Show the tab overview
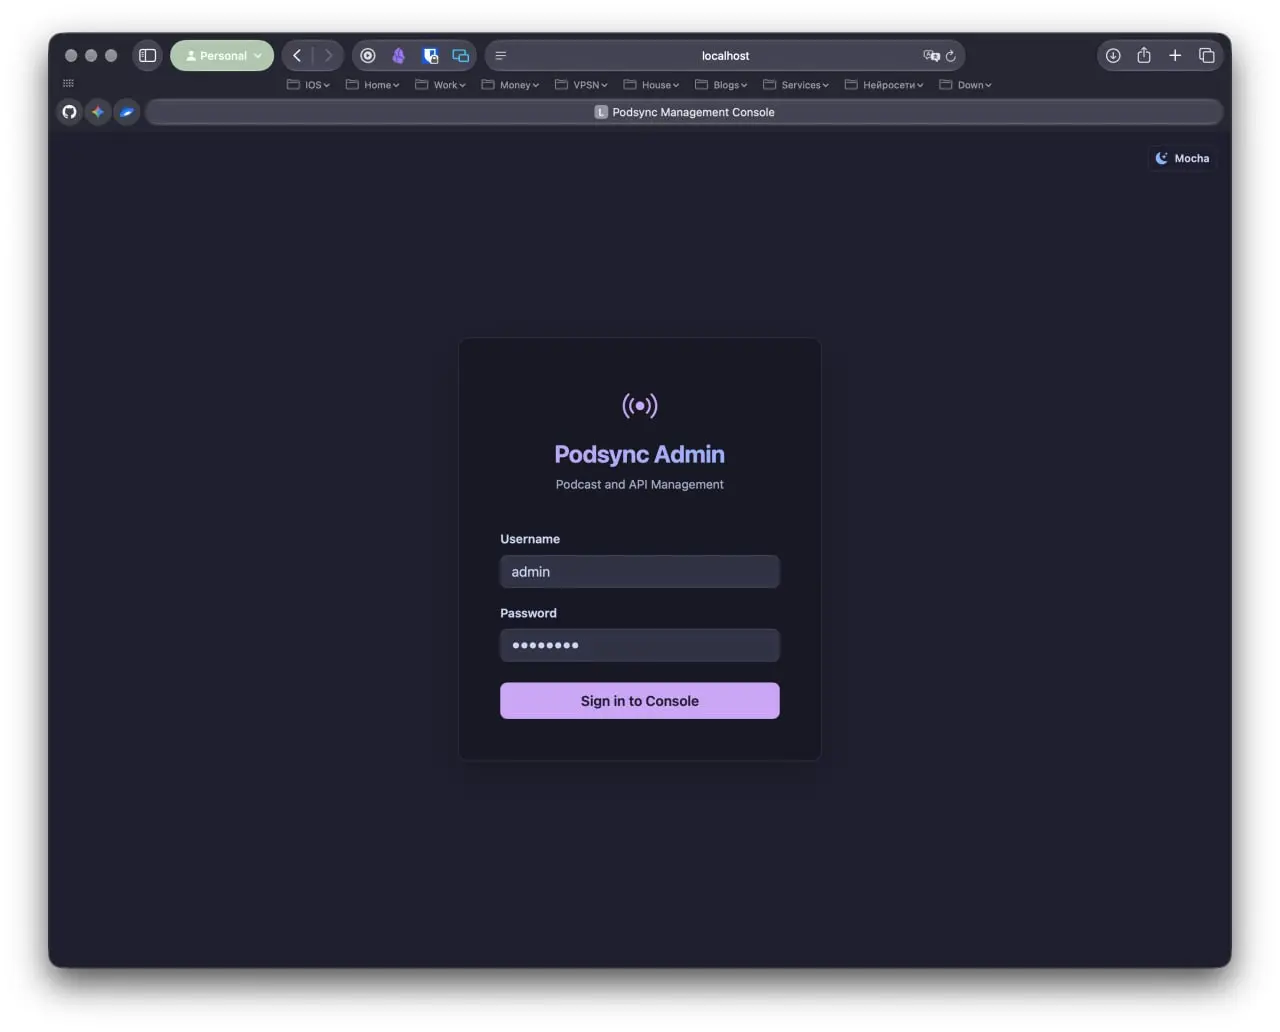The height and width of the screenshot is (1032, 1280). (x=1207, y=56)
